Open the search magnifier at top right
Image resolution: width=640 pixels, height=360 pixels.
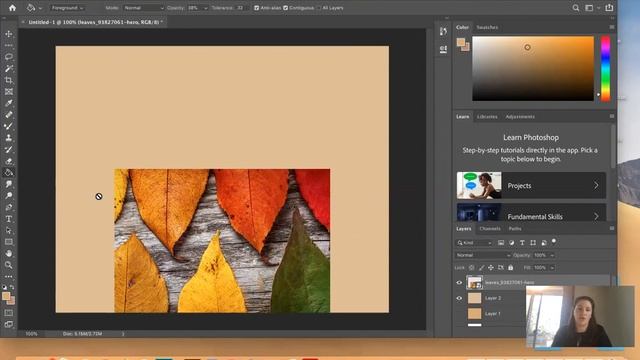coord(576,8)
